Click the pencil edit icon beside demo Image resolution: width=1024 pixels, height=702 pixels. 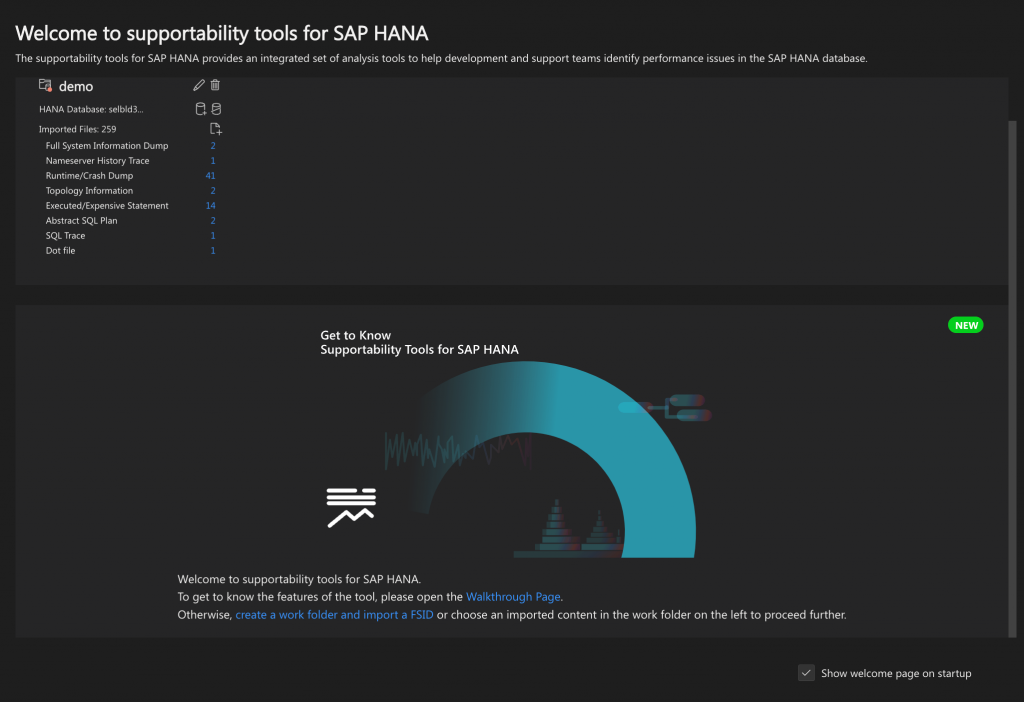point(199,85)
